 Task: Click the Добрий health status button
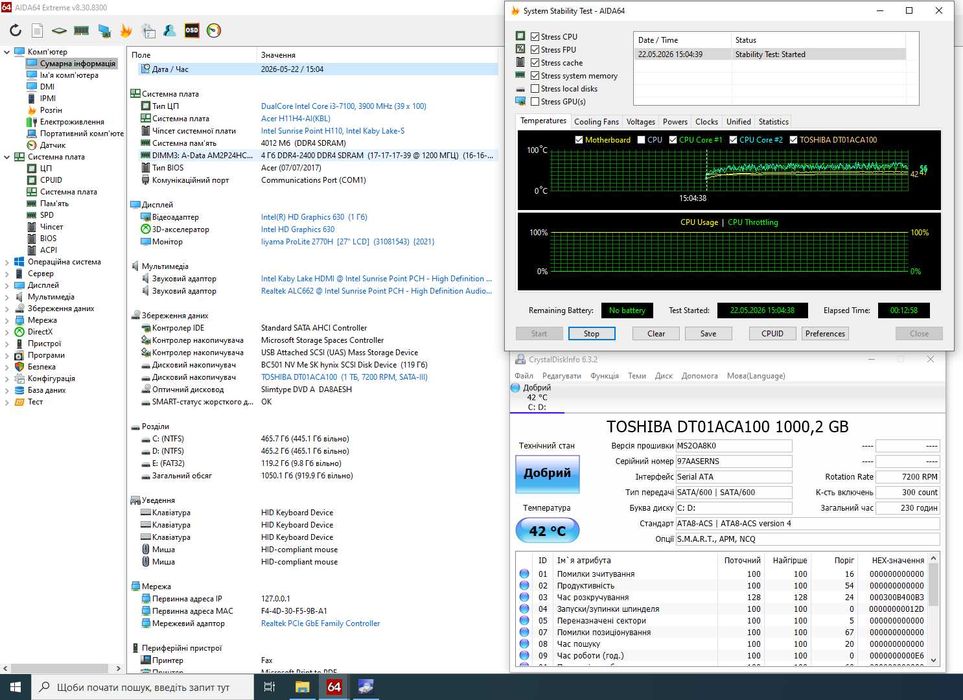(547, 473)
